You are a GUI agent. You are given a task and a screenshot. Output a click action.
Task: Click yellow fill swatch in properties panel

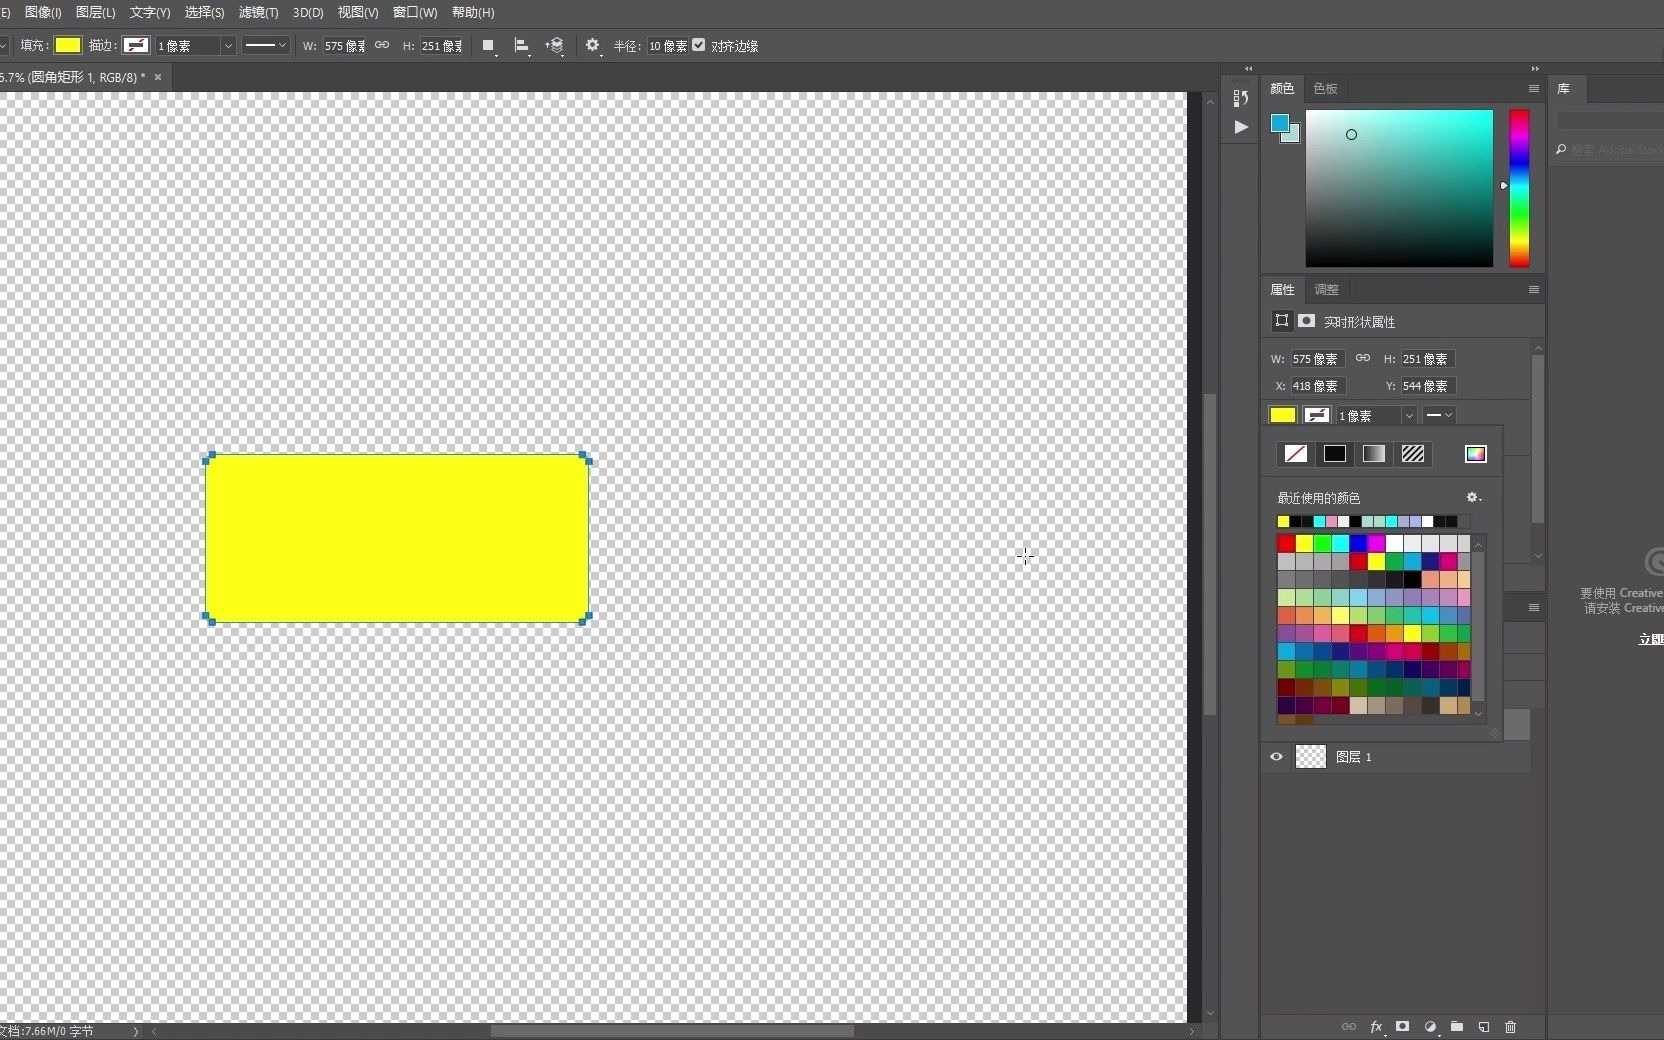(x=1283, y=415)
